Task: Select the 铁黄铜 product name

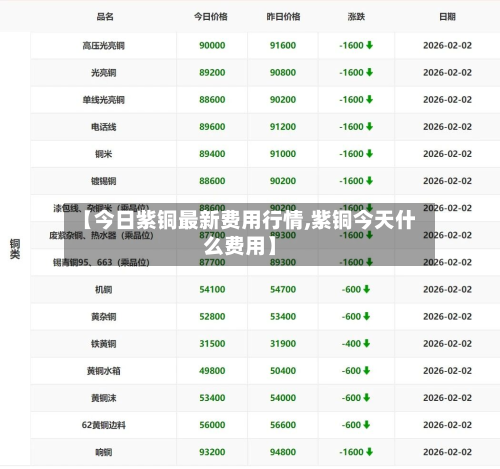Action: point(104,344)
